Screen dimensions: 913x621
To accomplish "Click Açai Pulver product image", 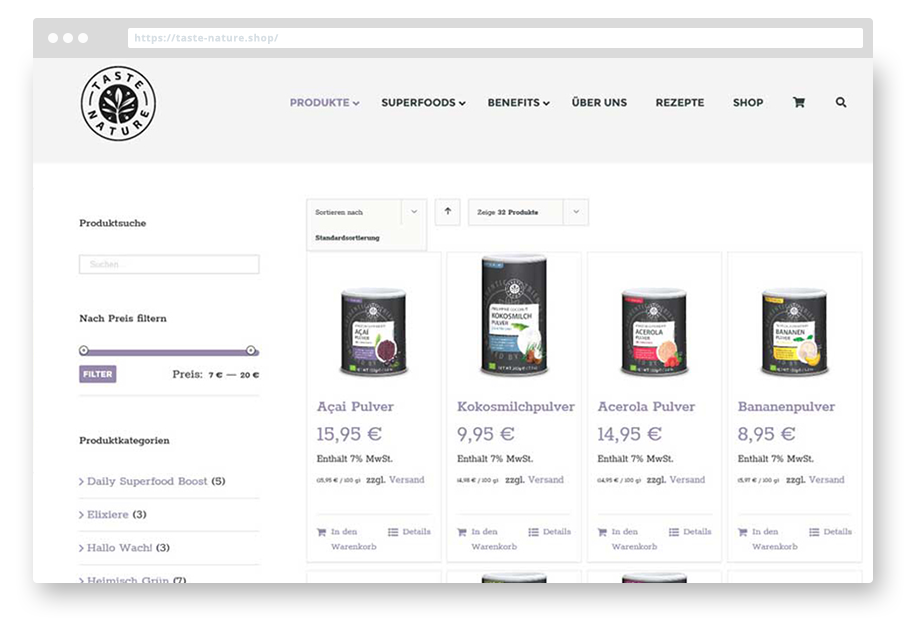I will pyautogui.click(x=374, y=332).
